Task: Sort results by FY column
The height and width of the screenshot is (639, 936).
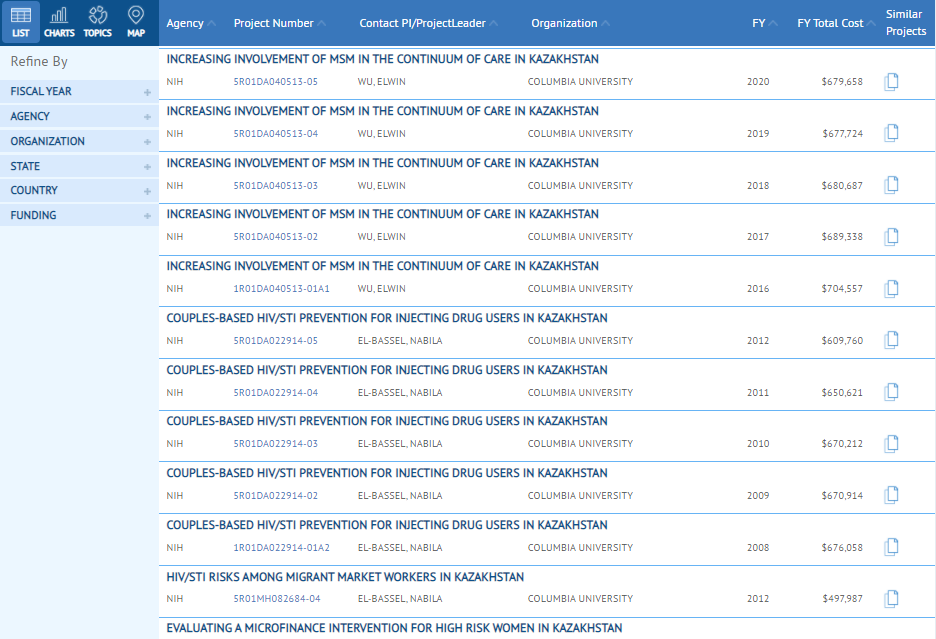Action: (x=765, y=23)
